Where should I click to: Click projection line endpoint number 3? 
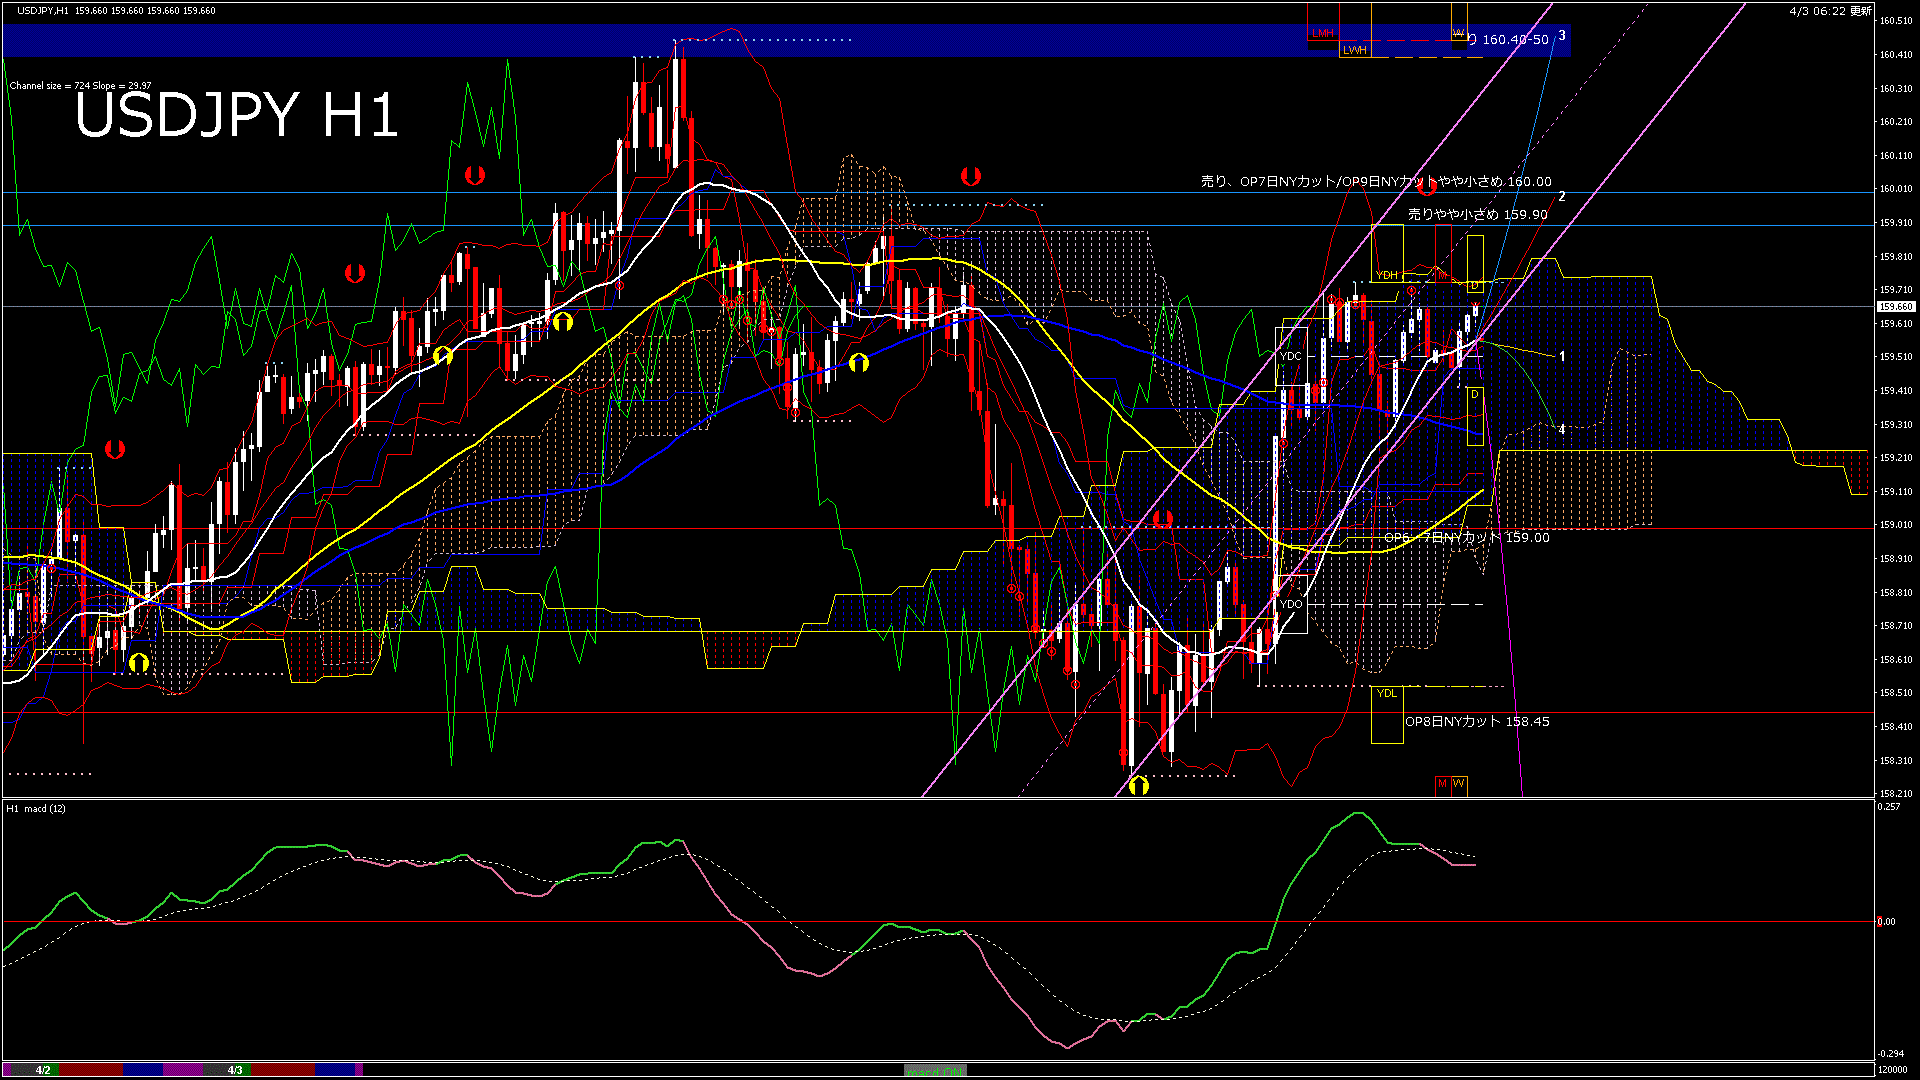(1562, 36)
